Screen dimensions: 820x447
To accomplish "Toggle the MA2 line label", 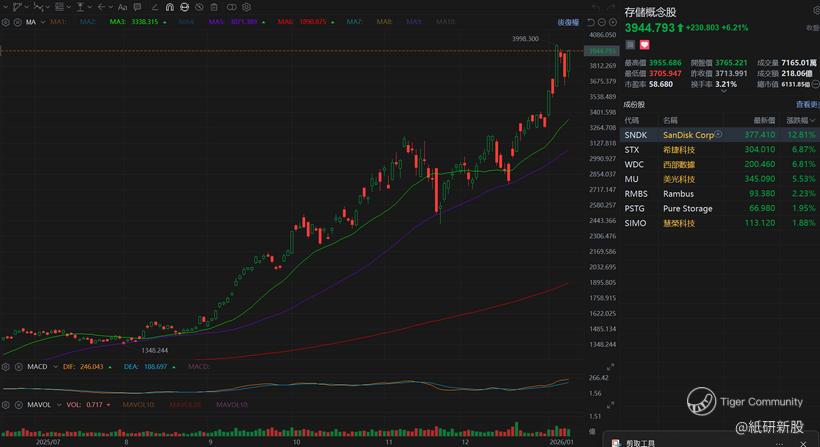I will click(x=88, y=22).
